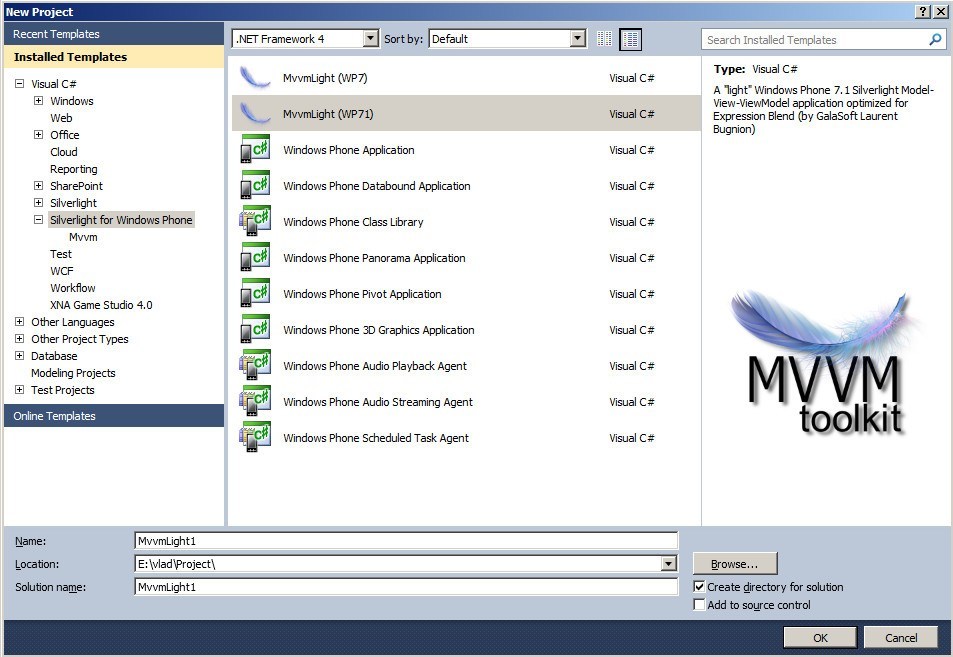953x657 pixels.
Task: Click the search magnifier icon
Action: [x=935, y=40]
